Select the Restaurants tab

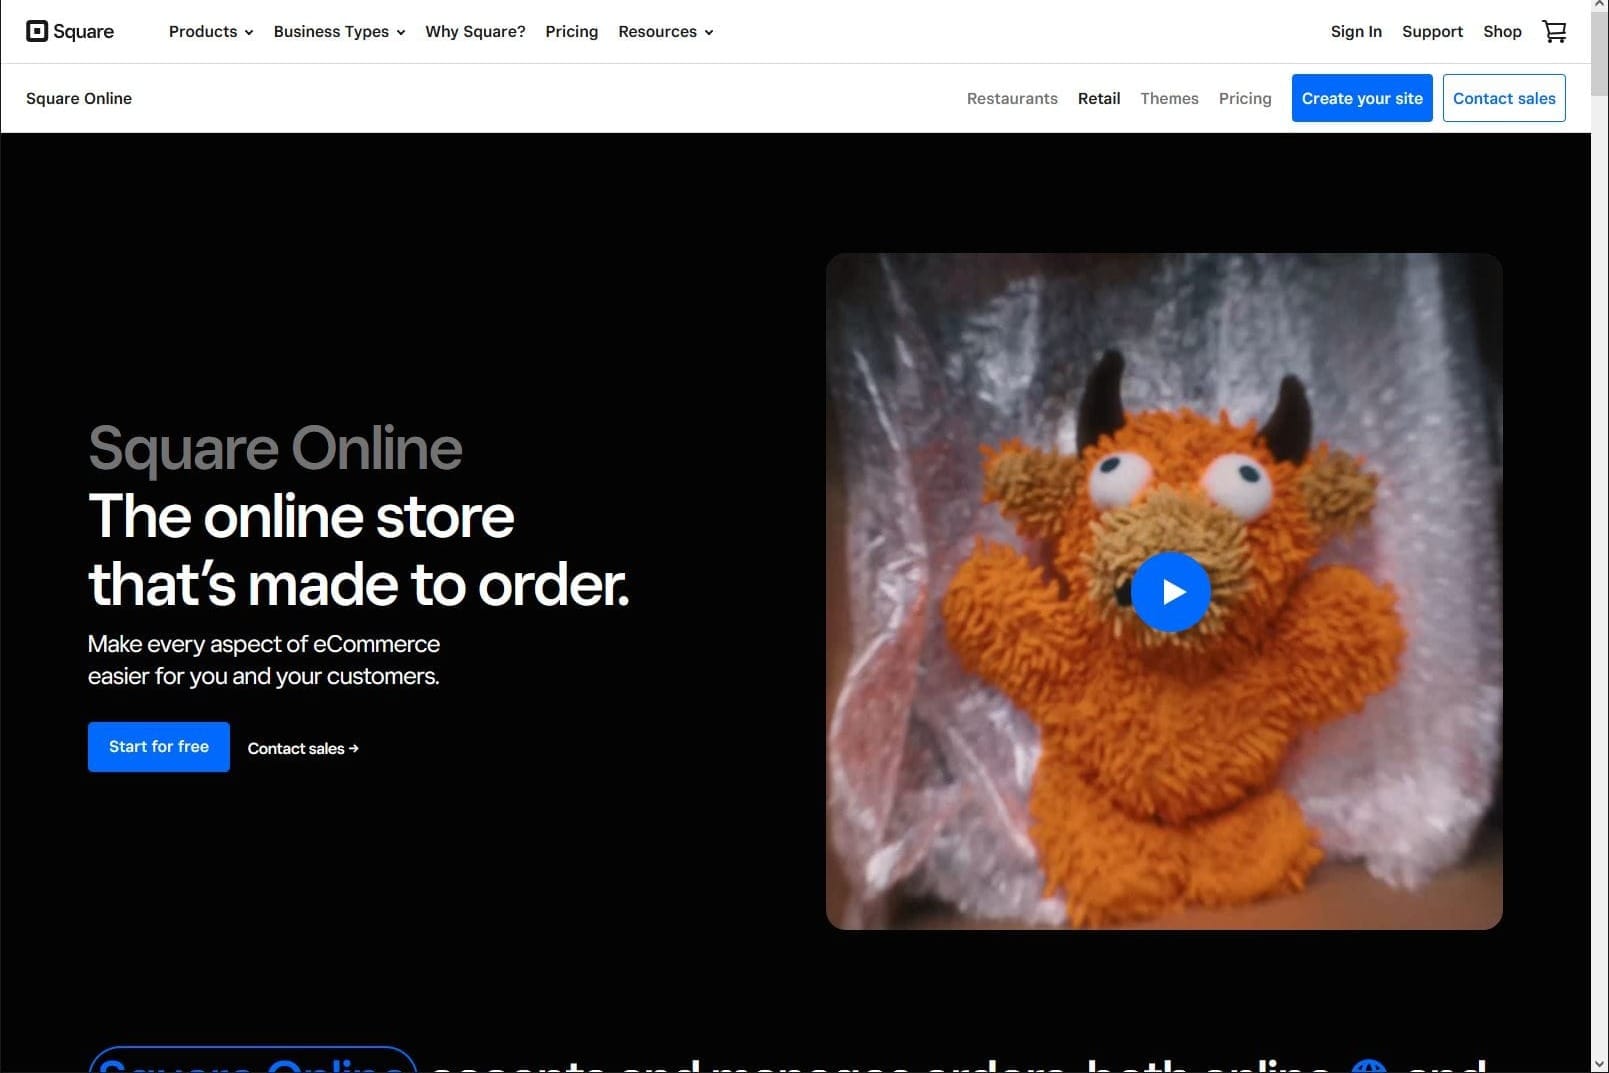coord(1012,98)
